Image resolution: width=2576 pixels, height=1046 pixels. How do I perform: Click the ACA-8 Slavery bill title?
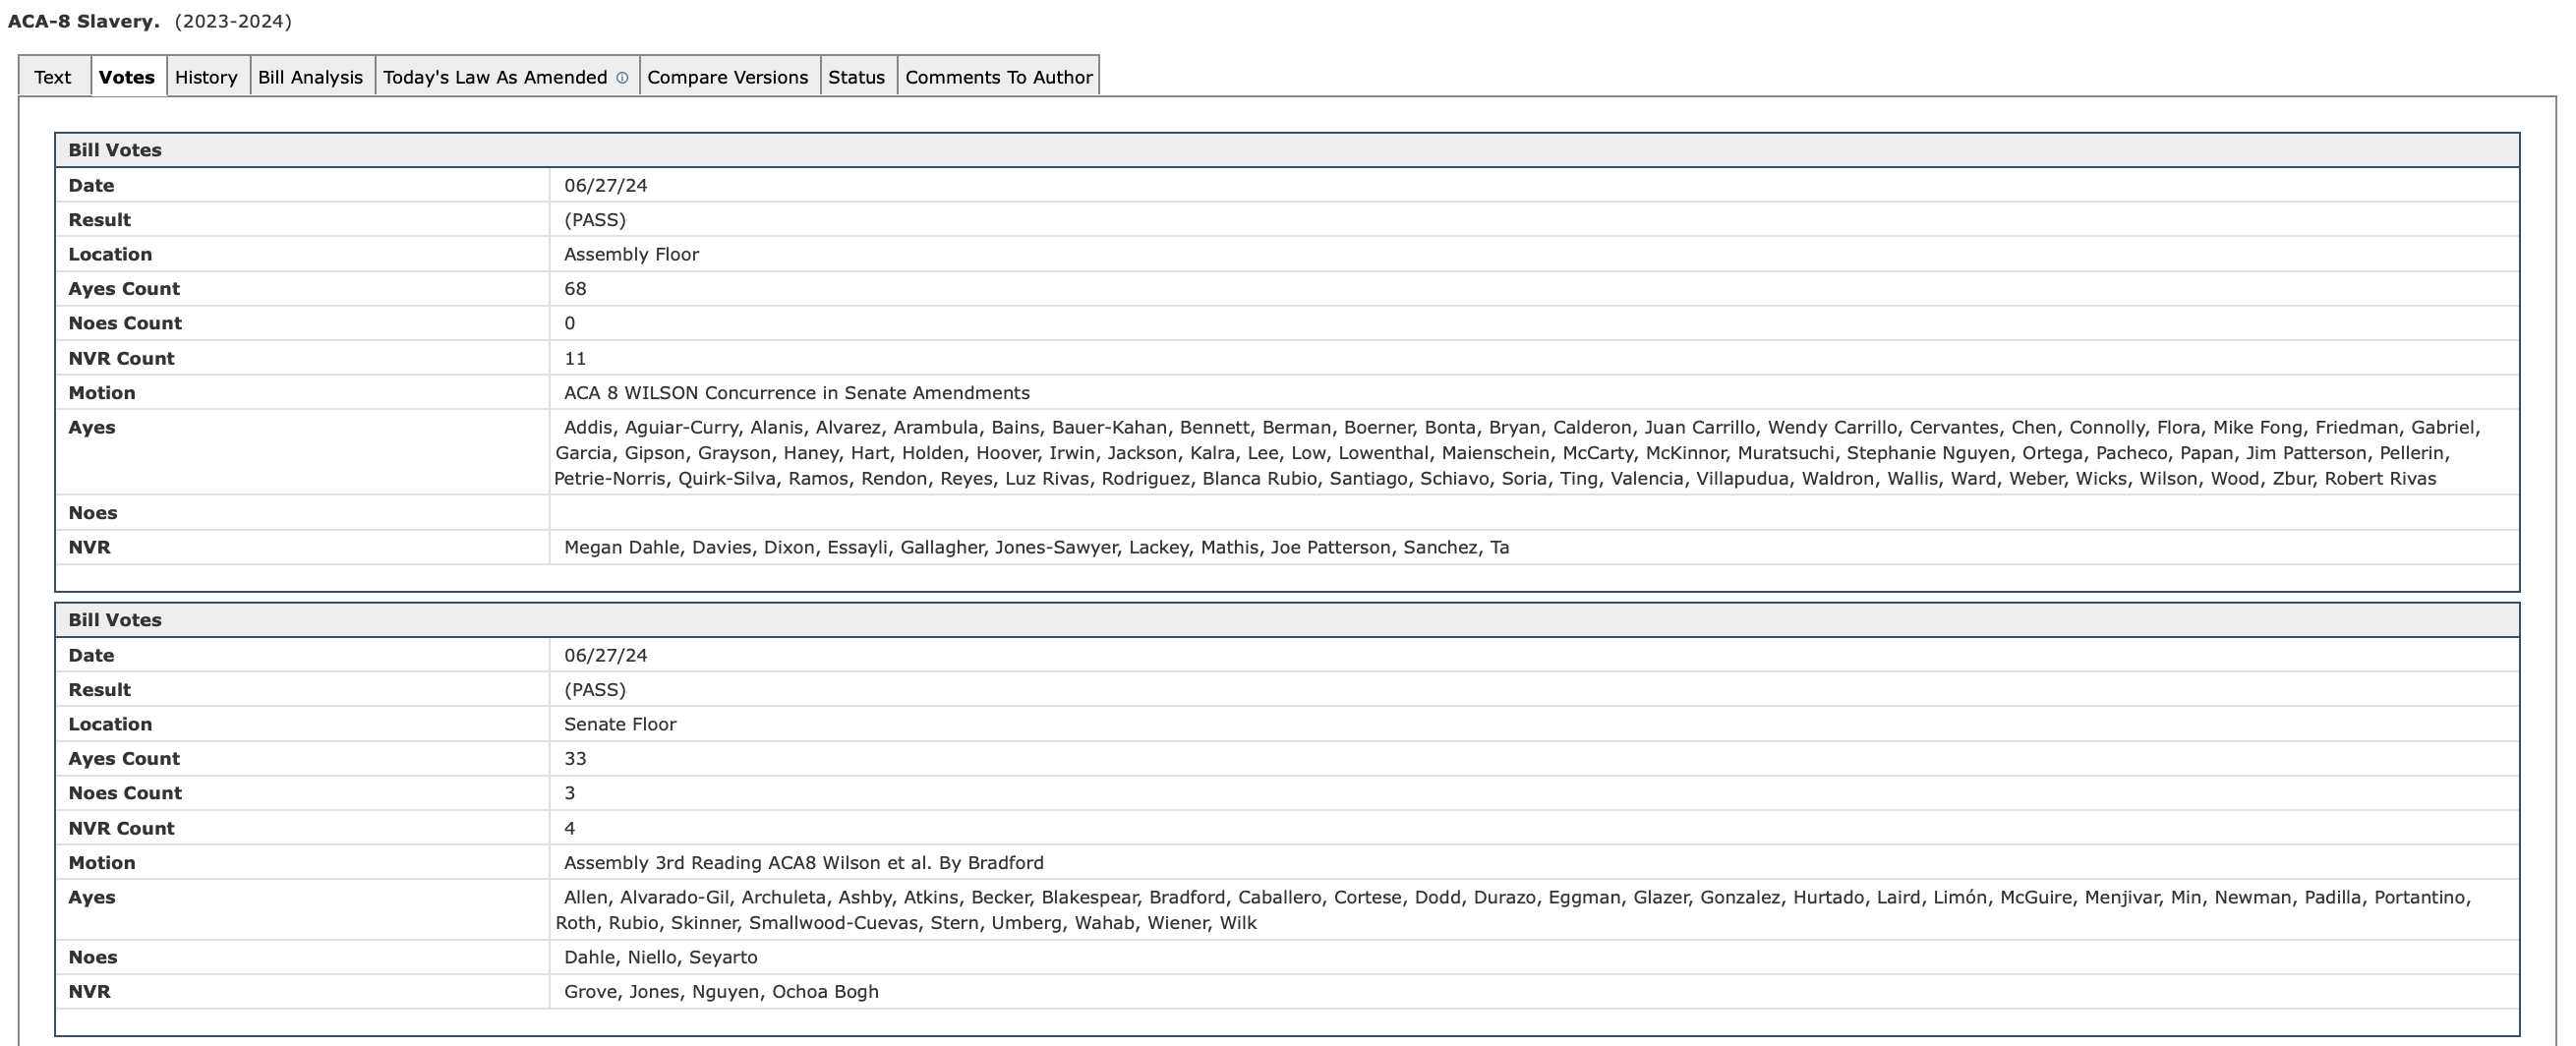pos(84,21)
